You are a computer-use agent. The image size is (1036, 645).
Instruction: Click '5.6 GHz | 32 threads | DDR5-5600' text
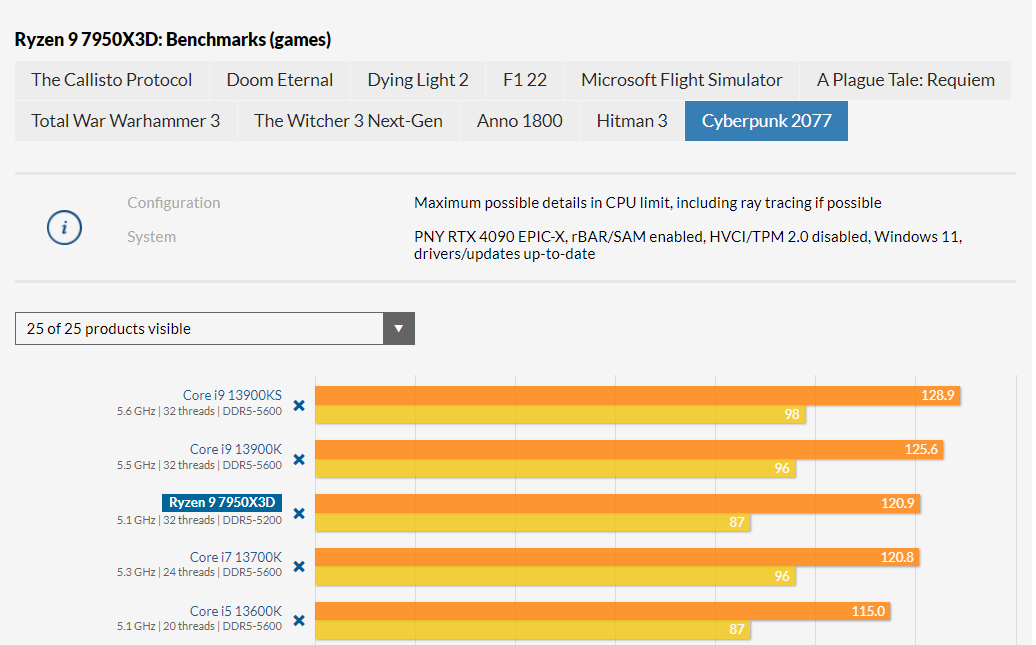pyautogui.click(x=200, y=411)
